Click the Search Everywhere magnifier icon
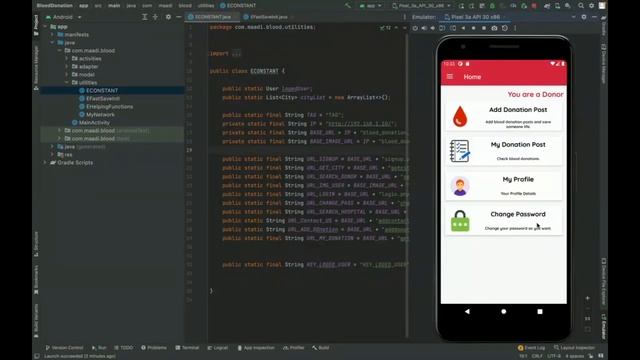This screenshot has height=360, width=640. pyautogui.click(x=581, y=6)
